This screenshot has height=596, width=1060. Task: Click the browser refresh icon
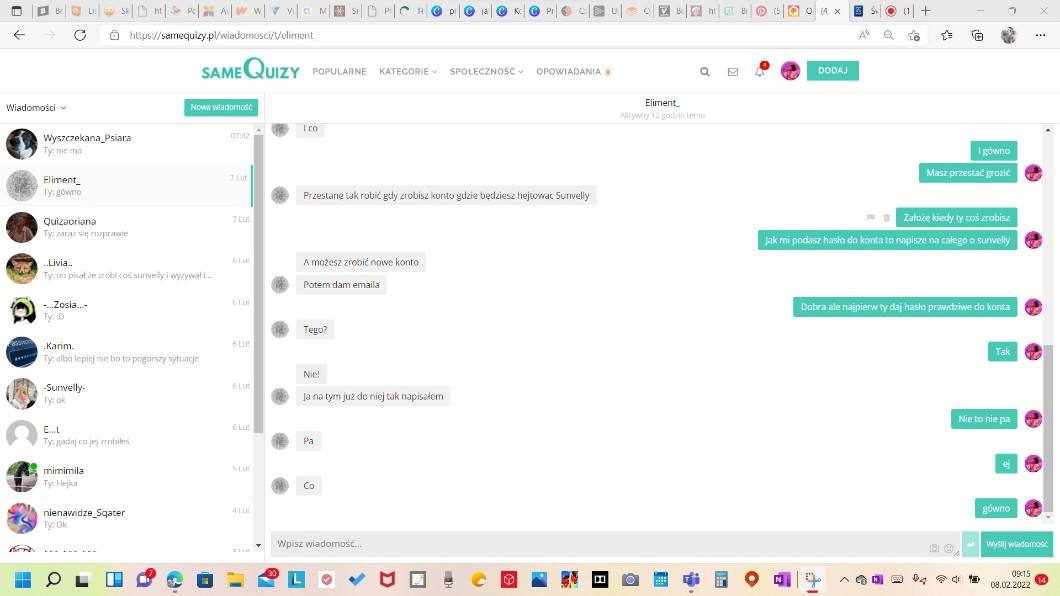coord(80,35)
